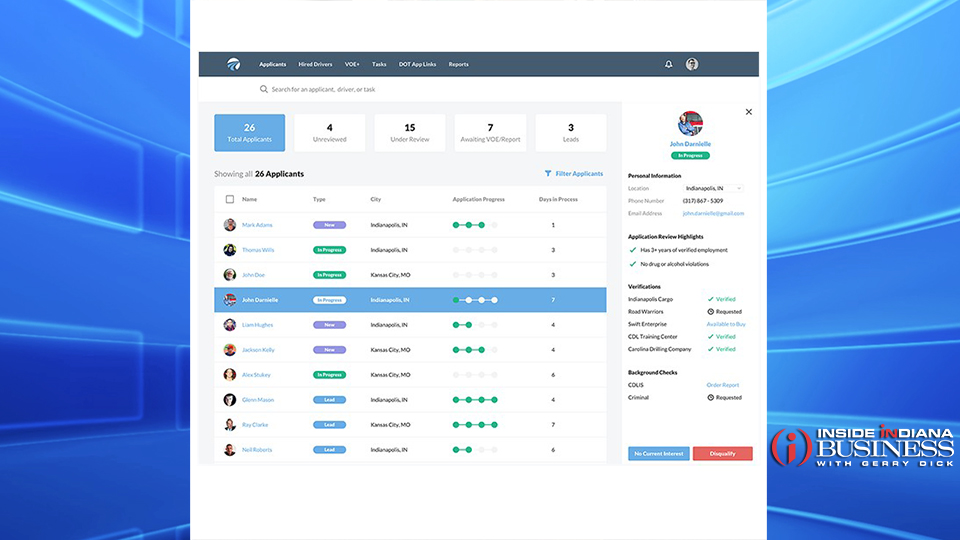Image resolution: width=960 pixels, height=540 pixels.
Task: Click the funnel icon next to Filter Applicants
Action: [x=548, y=174]
